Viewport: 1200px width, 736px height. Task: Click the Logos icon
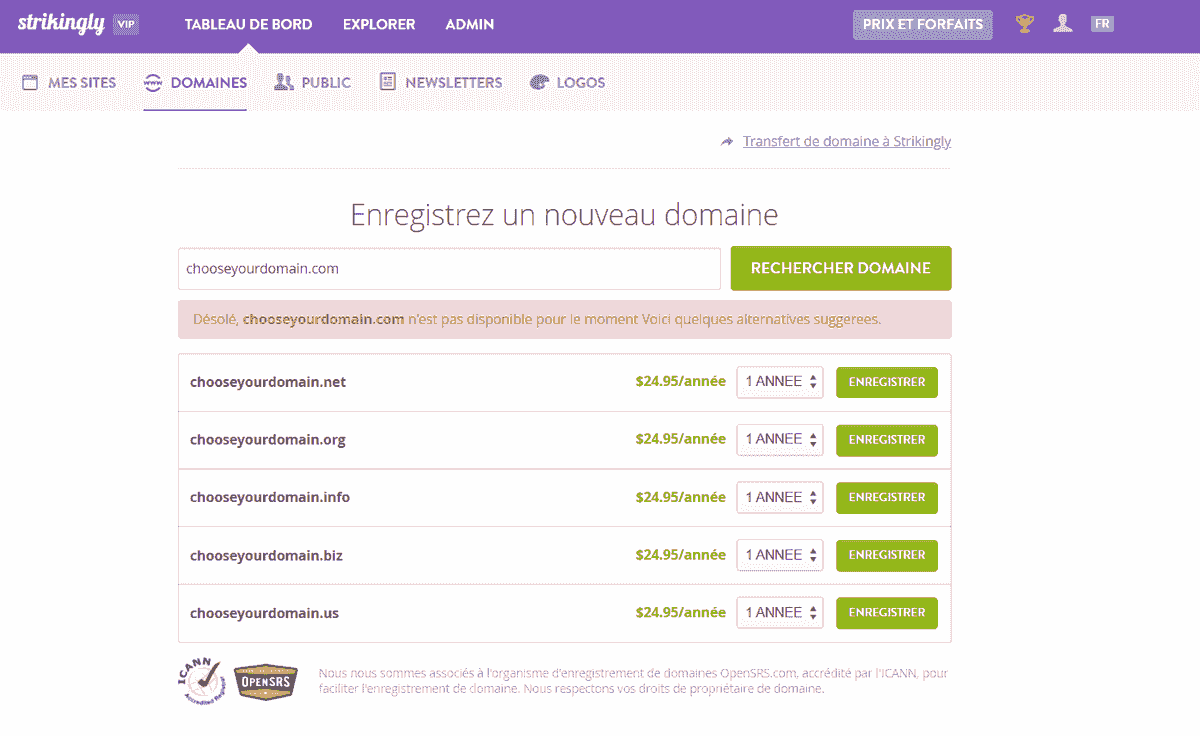click(540, 82)
